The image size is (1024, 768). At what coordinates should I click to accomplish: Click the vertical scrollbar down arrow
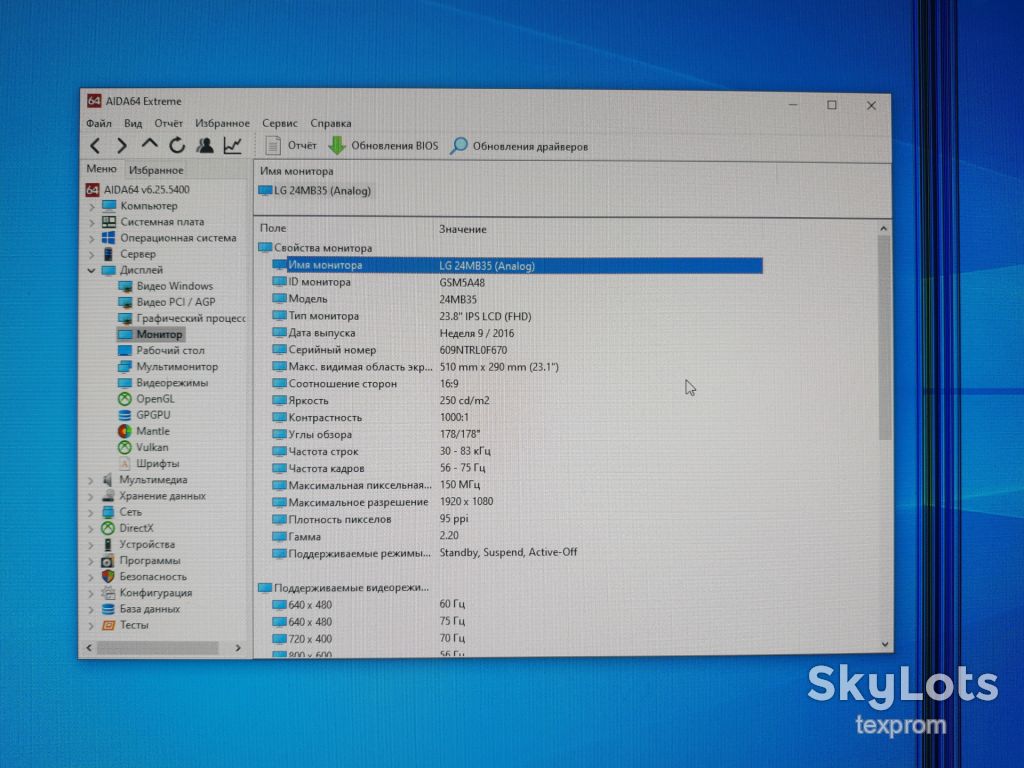coord(884,644)
